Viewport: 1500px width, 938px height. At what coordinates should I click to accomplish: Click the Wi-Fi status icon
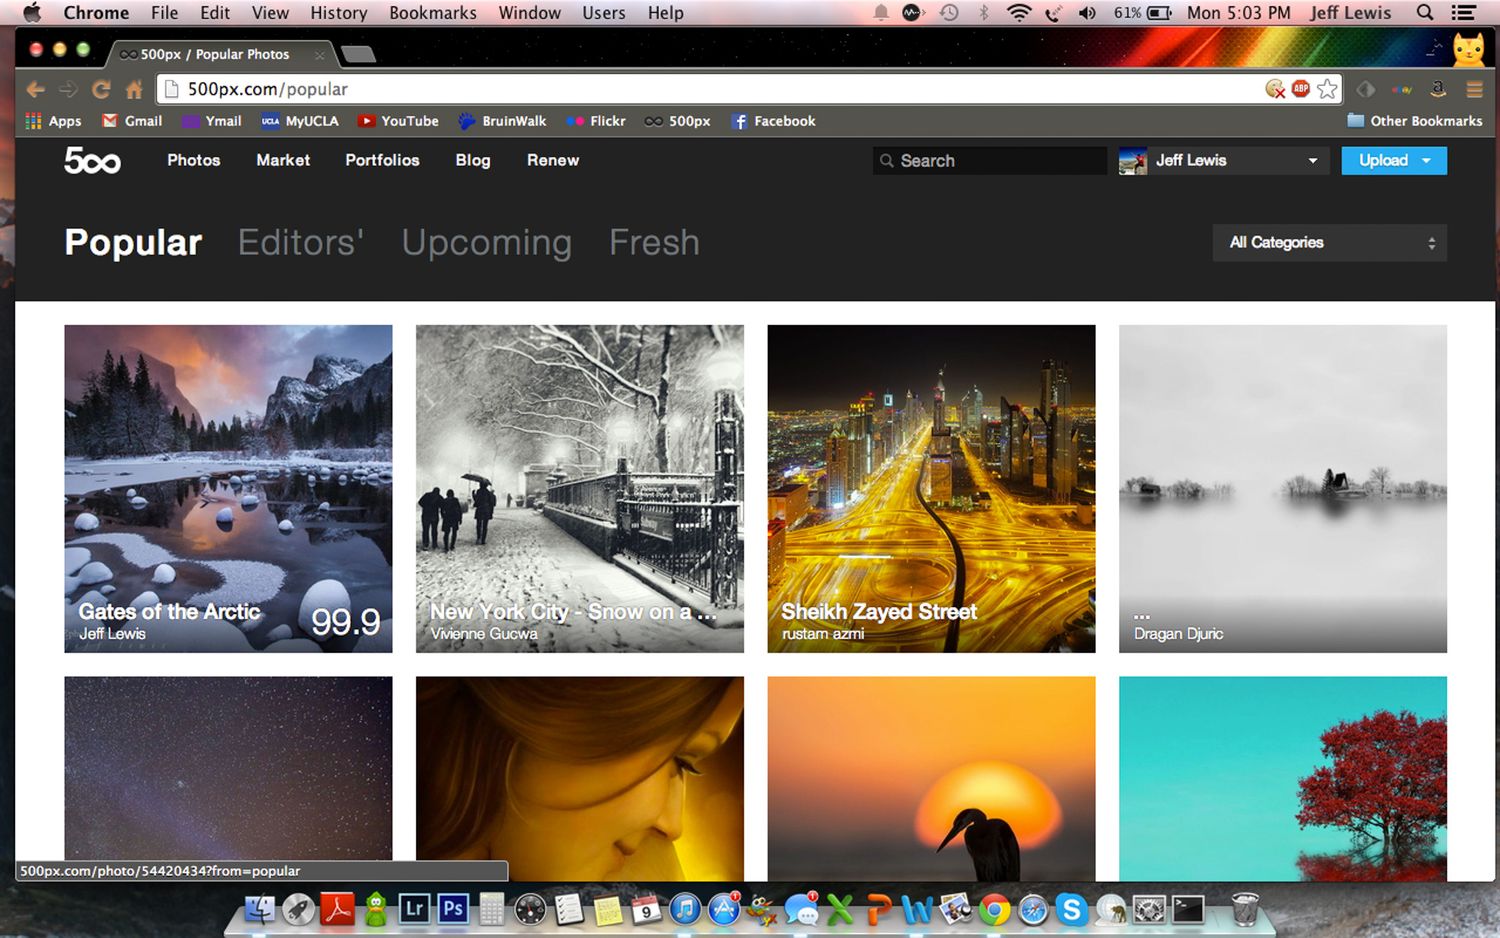tap(1018, 12)
